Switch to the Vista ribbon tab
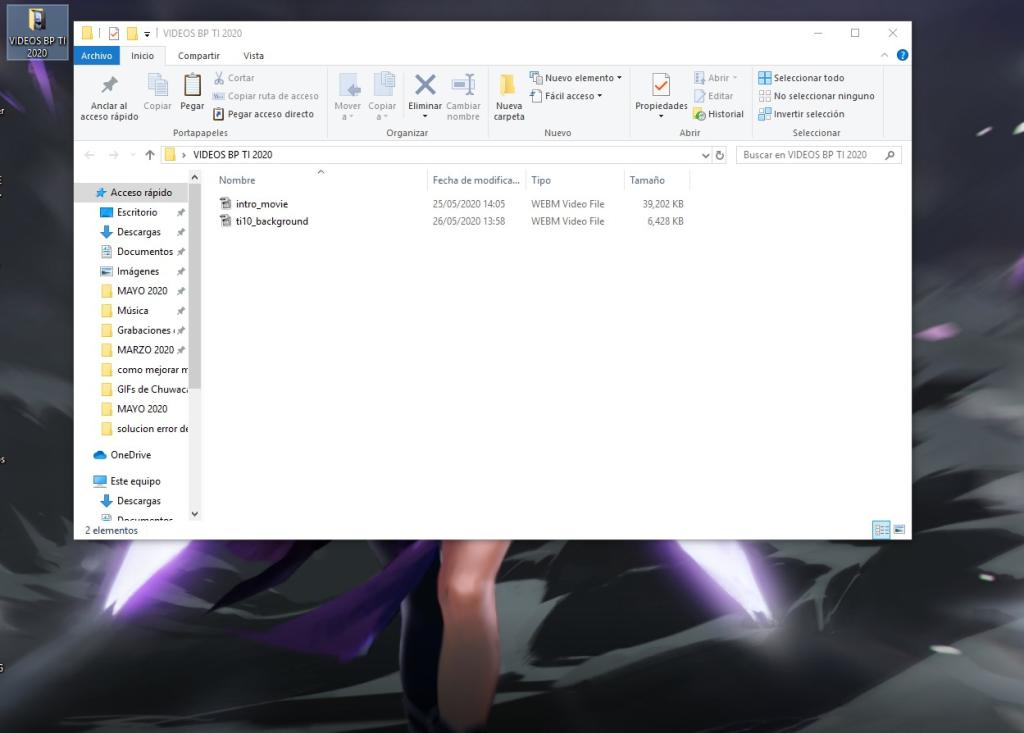Screen dimensions: 1024x733 pyautogui.click(x=253, y=56)
